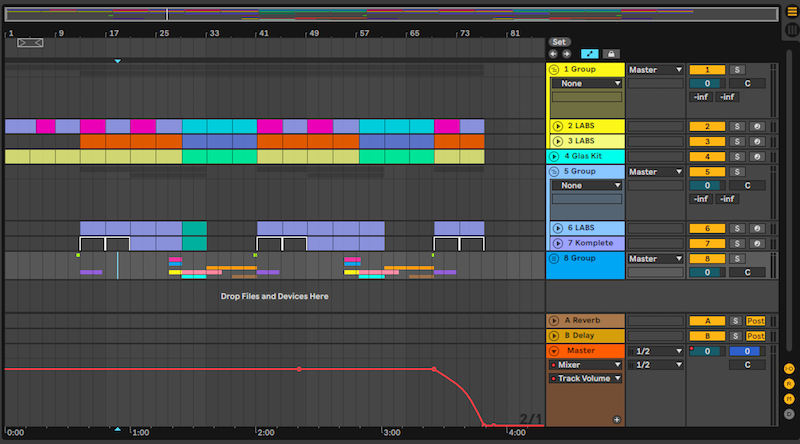Toggle track activator 7 for Komplete
The width and height of the screenshot is (800, 444).
tap(707, 243)
